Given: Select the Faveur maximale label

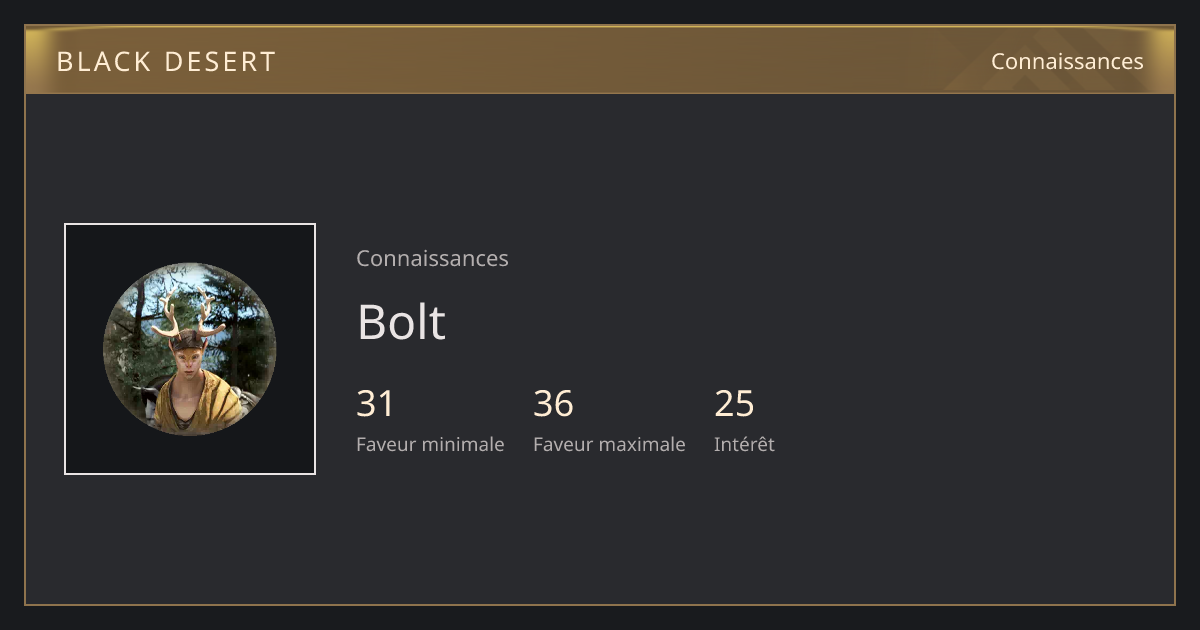Looking at the screenshot, I should click(x=609, y=444).
